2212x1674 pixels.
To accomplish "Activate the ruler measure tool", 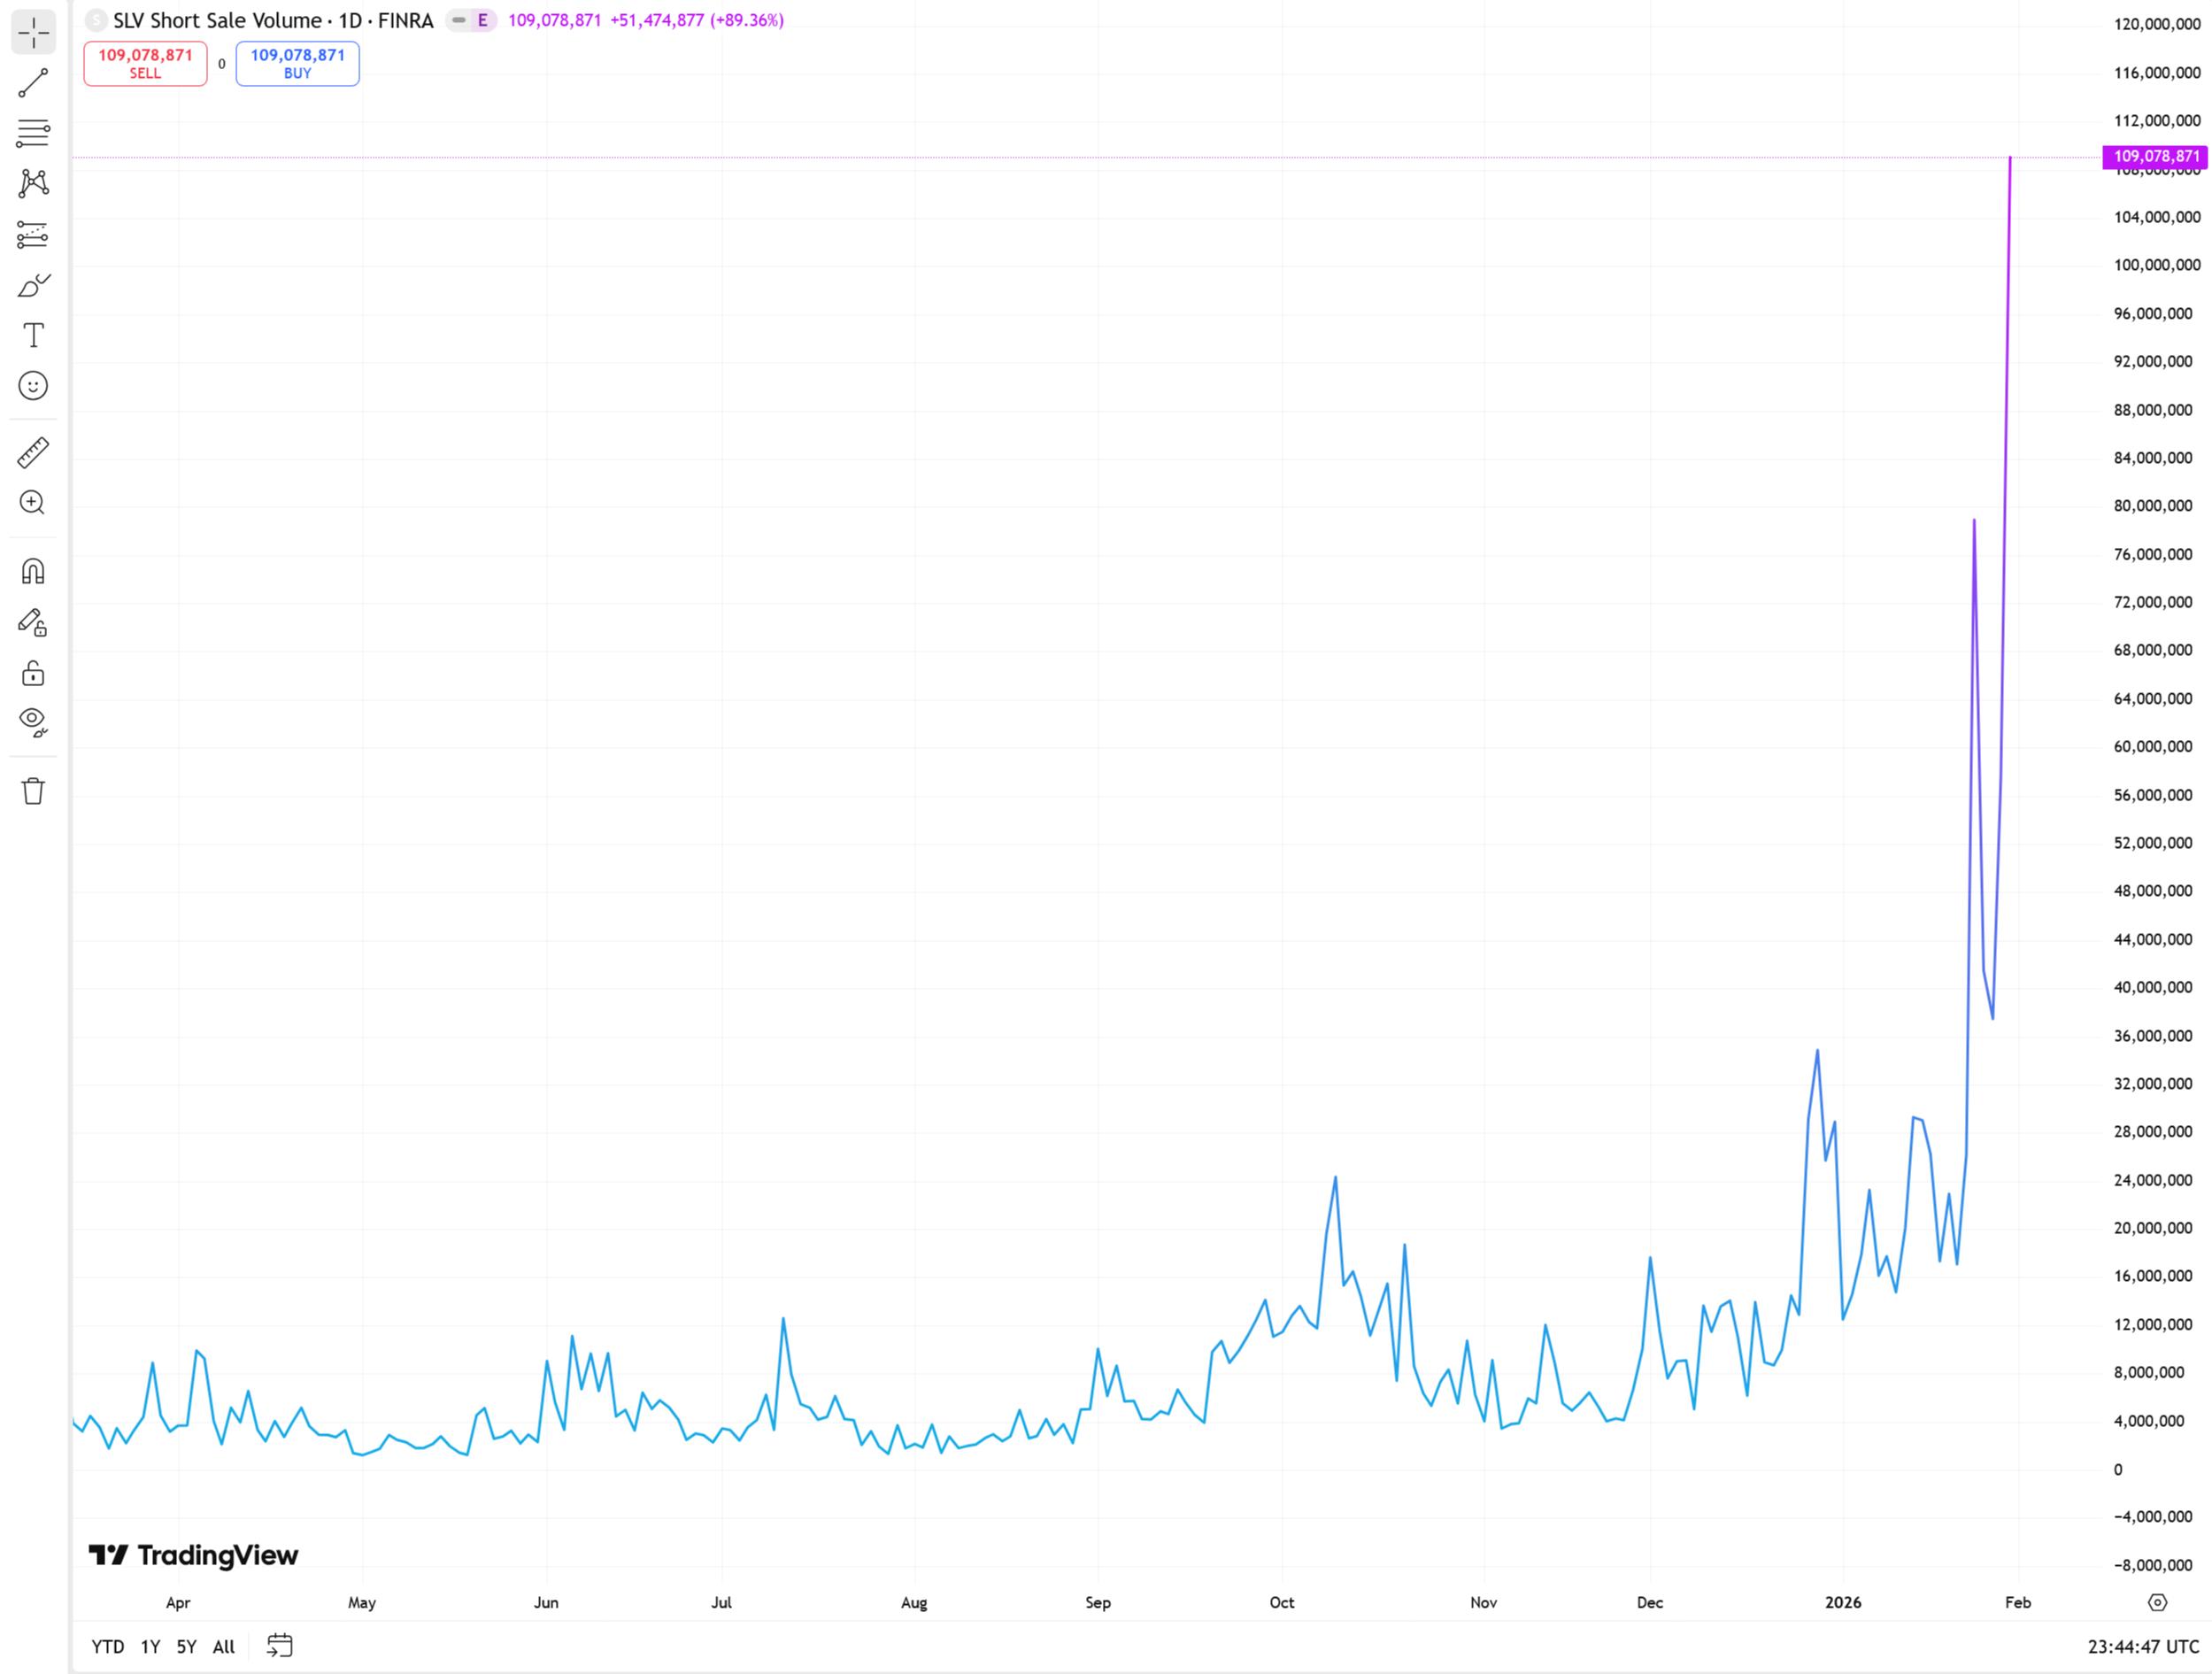I will (33, 453).
